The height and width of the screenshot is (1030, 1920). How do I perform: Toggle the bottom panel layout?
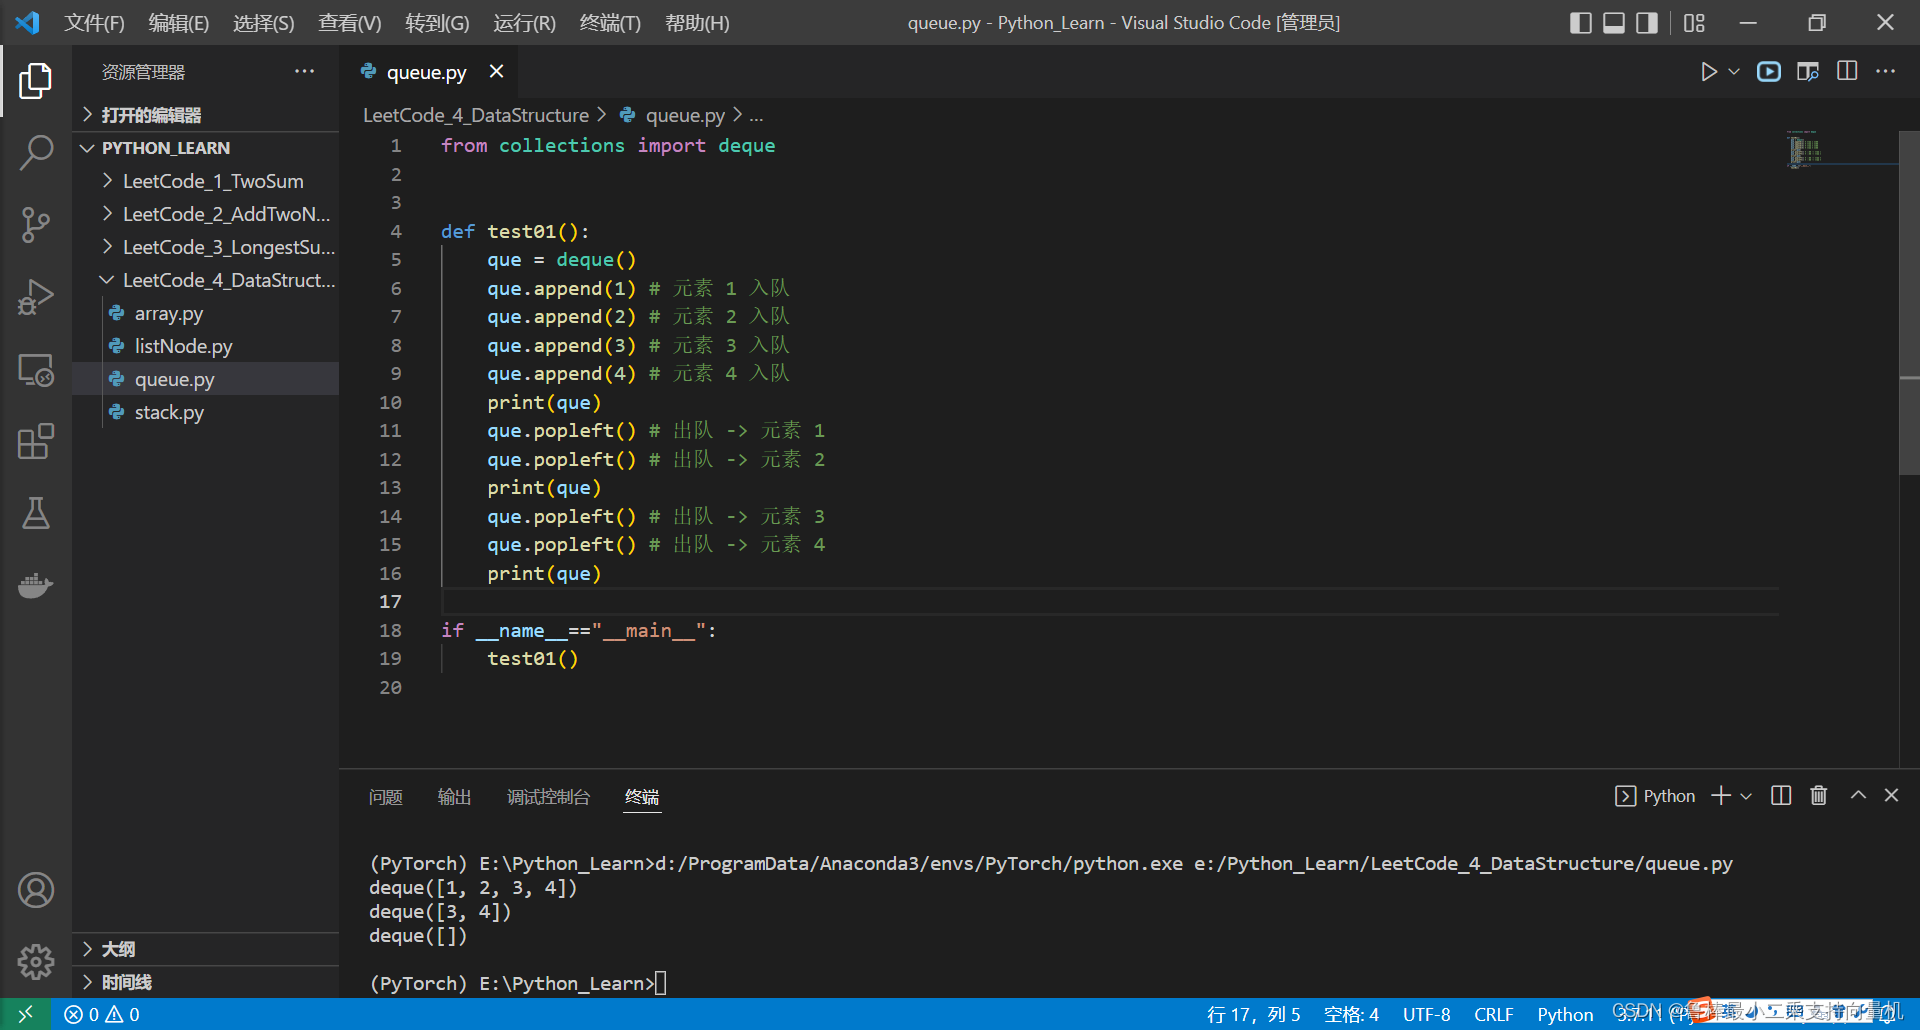tap(1614, 23)
